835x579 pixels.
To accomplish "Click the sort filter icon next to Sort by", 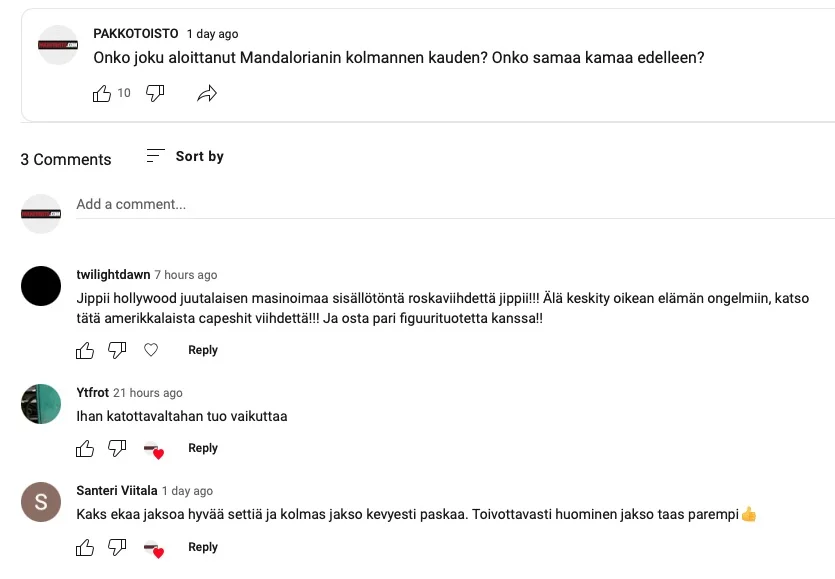I will pyautogui.click(x=155, y=156).
